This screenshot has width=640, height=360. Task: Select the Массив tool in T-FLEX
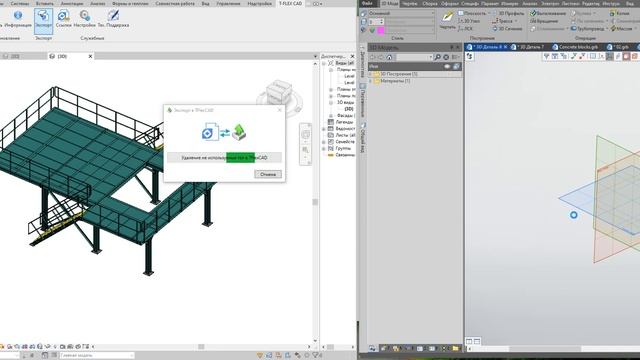click(621, 29)
